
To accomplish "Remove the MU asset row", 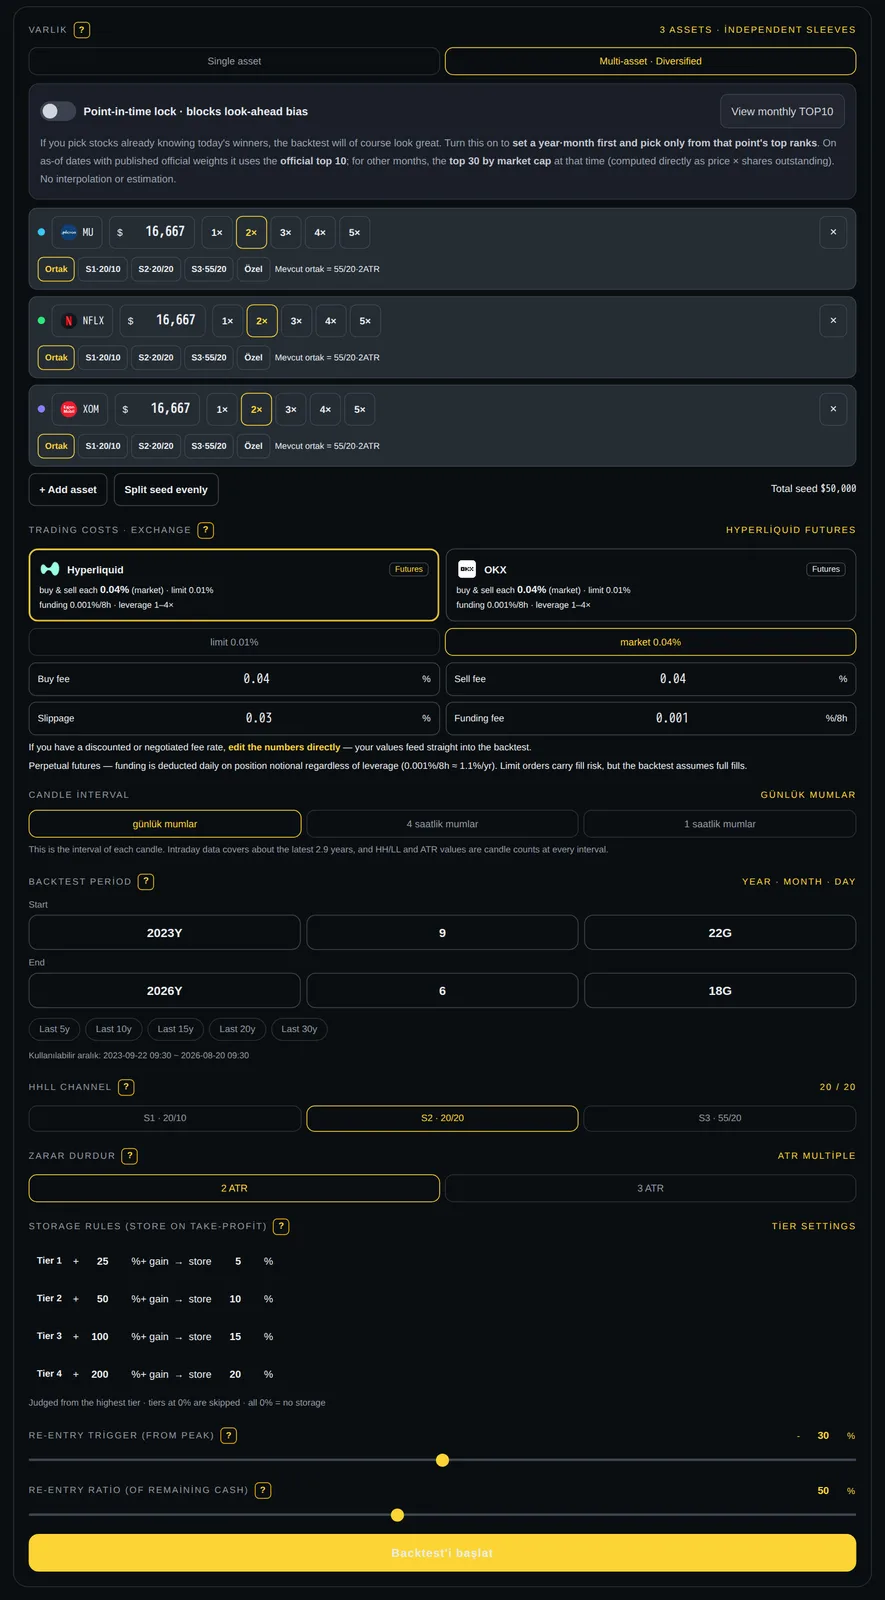I will [x=833, y=232].
